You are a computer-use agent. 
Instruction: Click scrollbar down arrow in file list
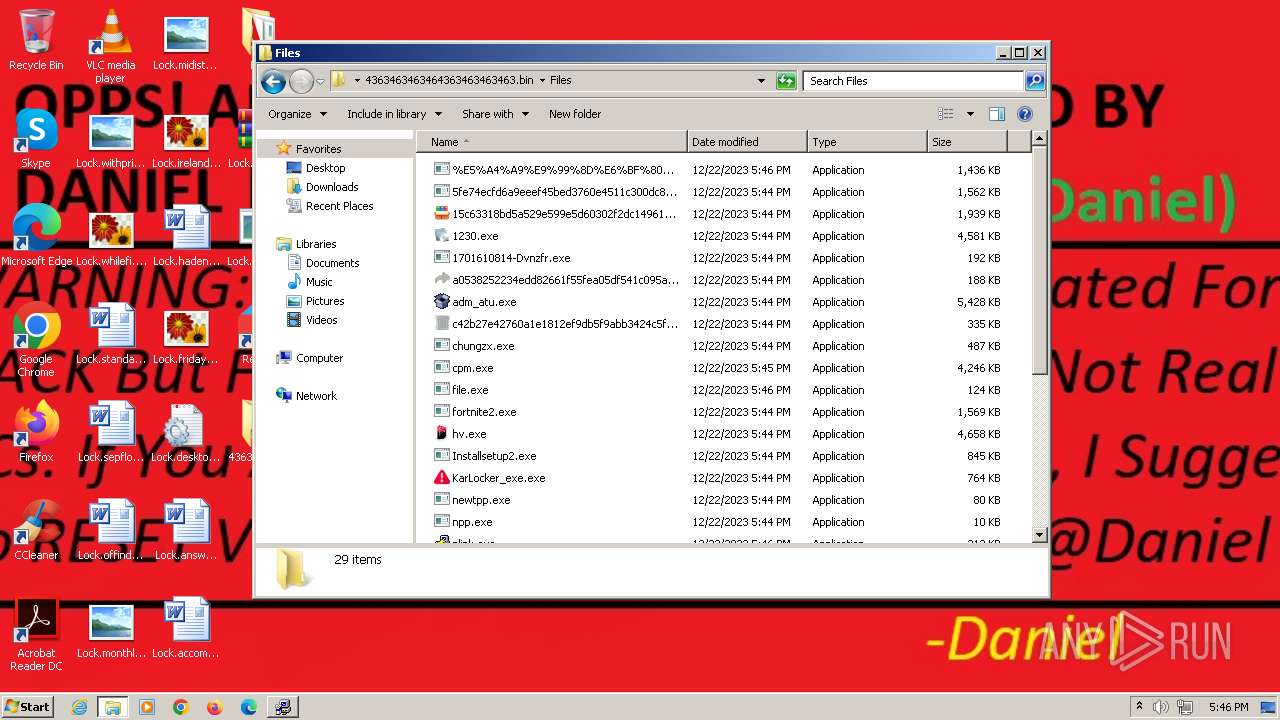[1039, 535]
